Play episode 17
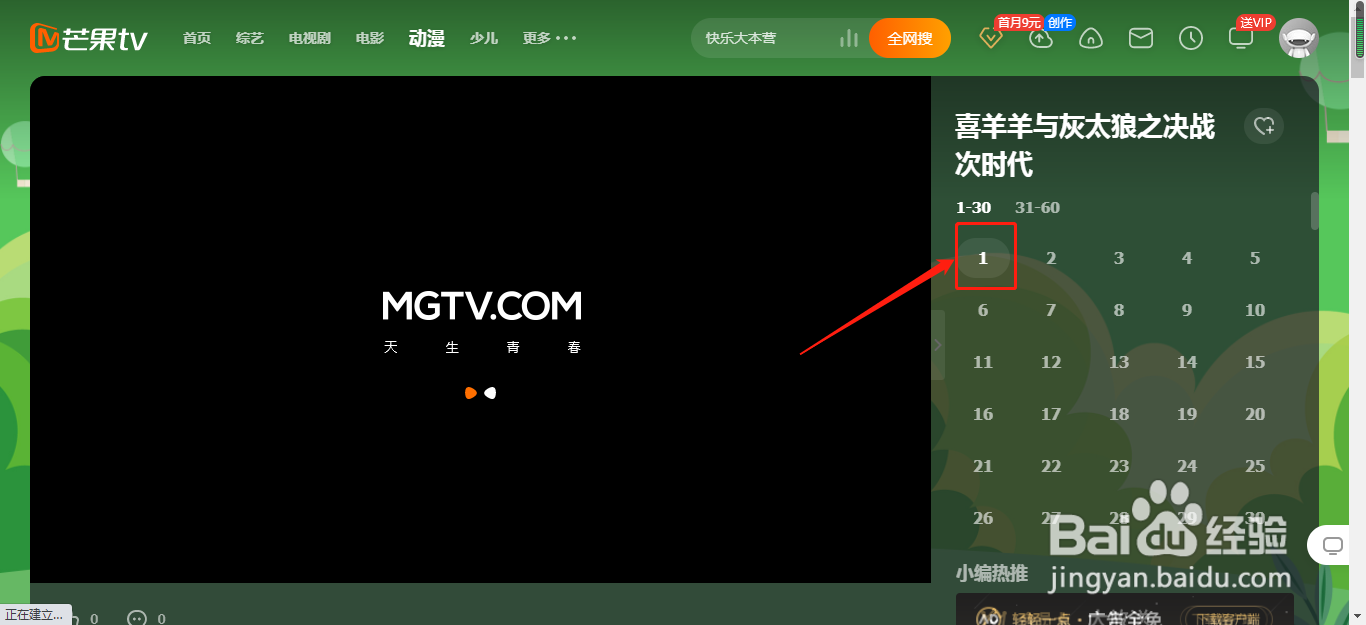 (1051, 414)
